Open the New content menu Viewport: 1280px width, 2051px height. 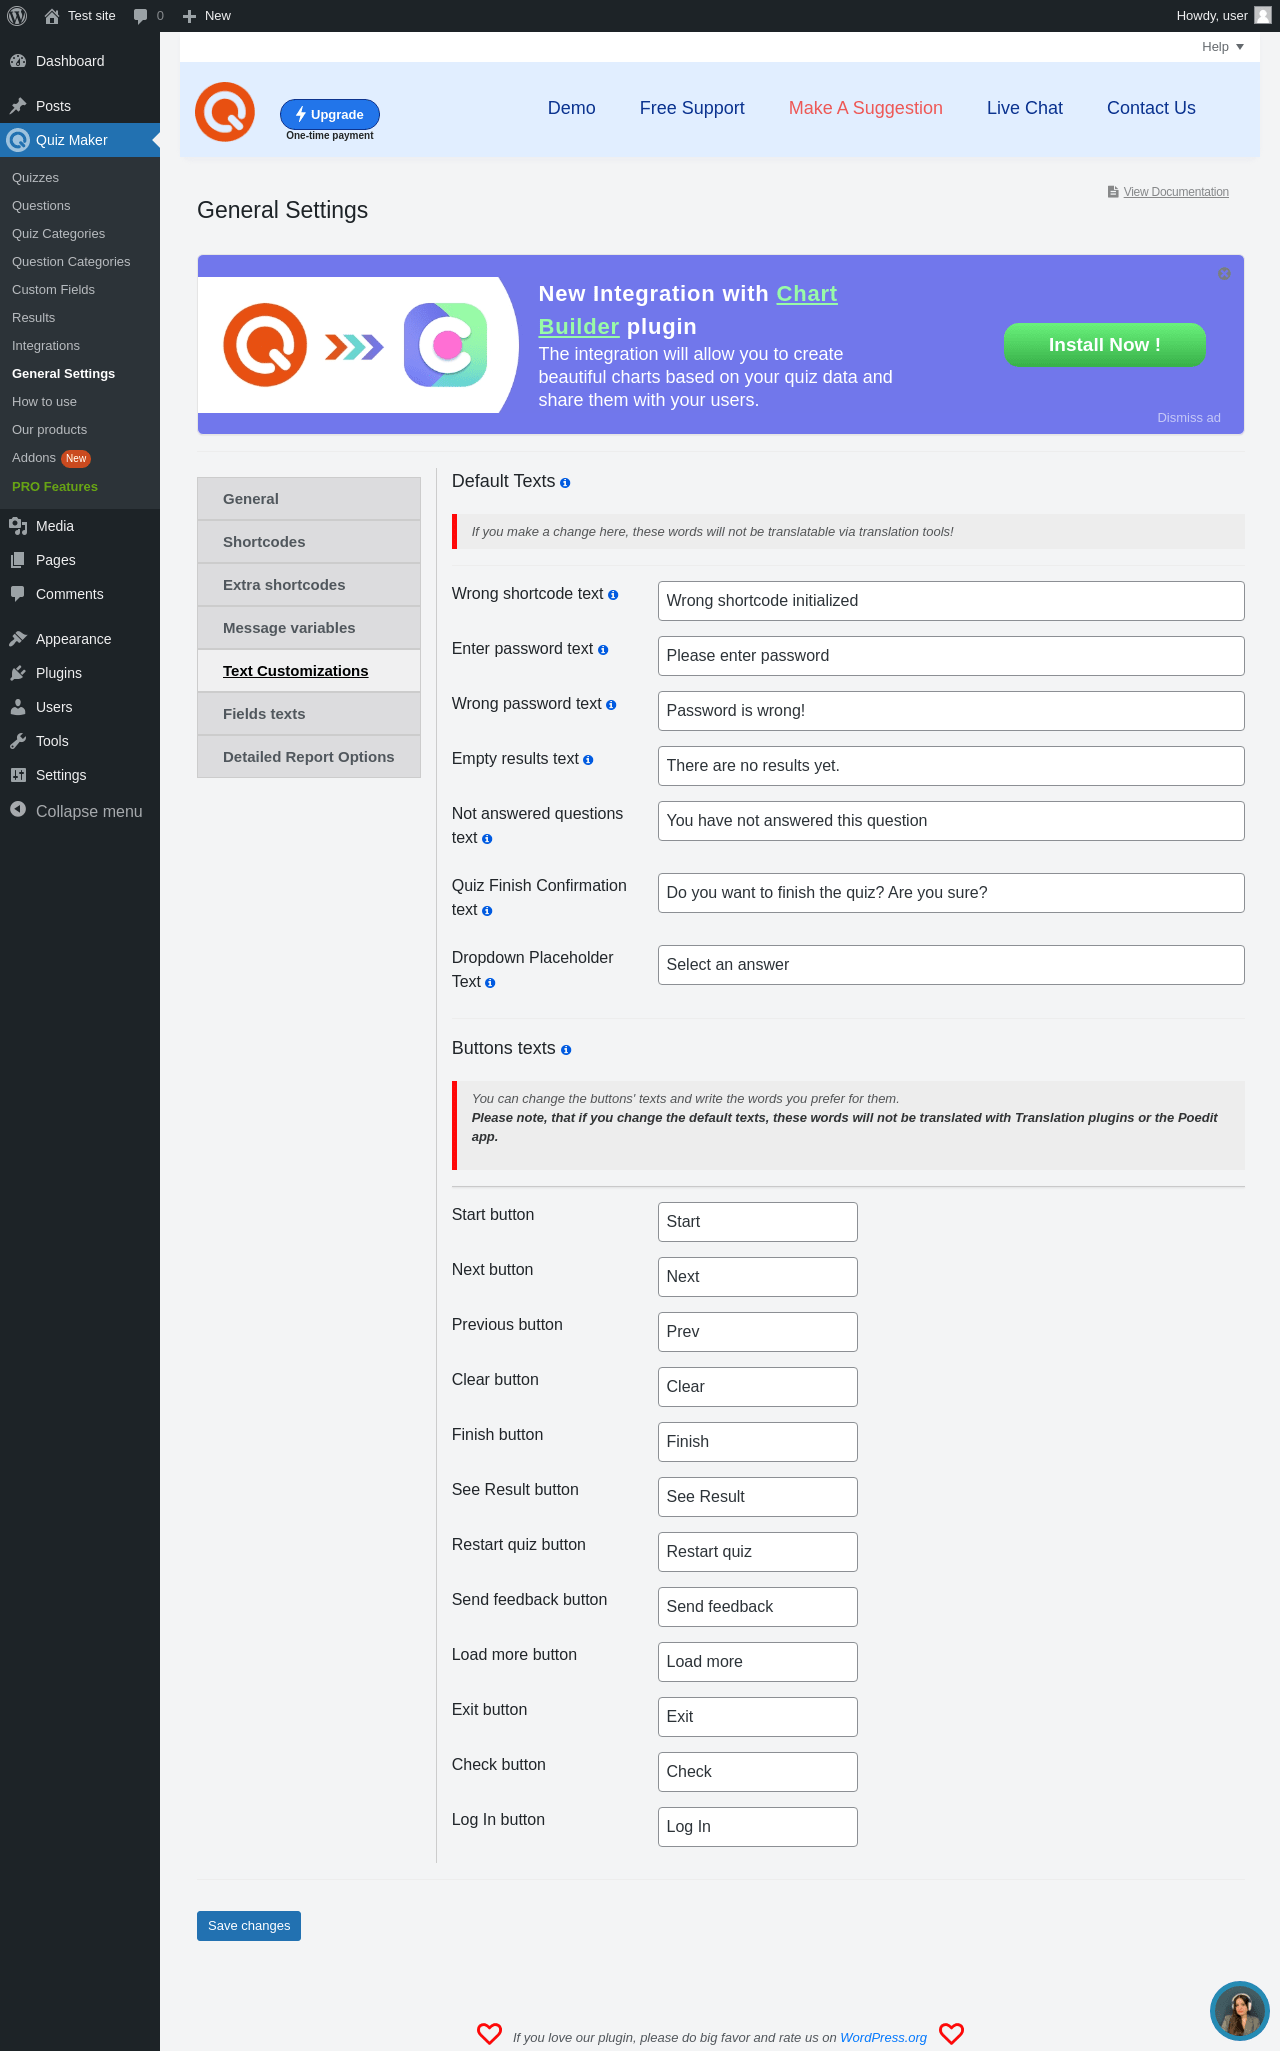click(x=207, y=16)
